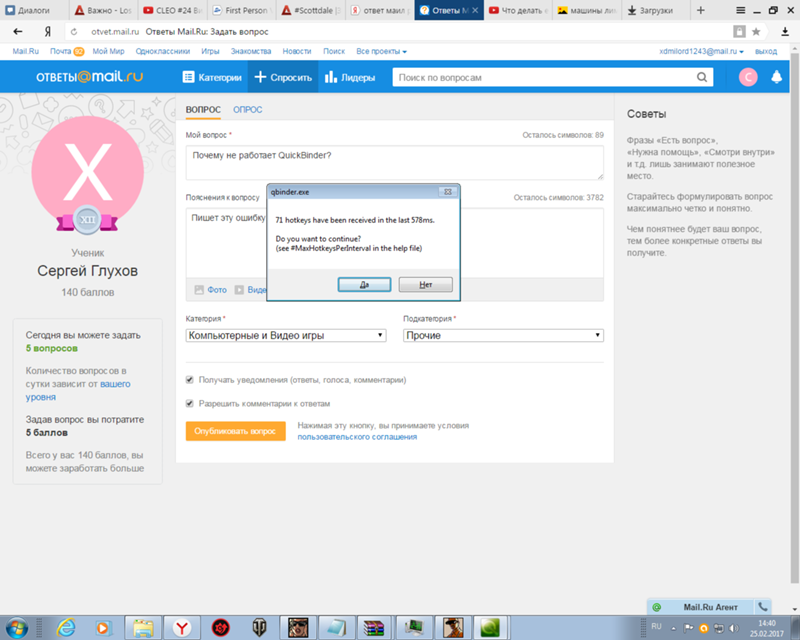Open a new browser tab with plus
The height and width of the screenshot is (640, 800).
click(701, 10)
